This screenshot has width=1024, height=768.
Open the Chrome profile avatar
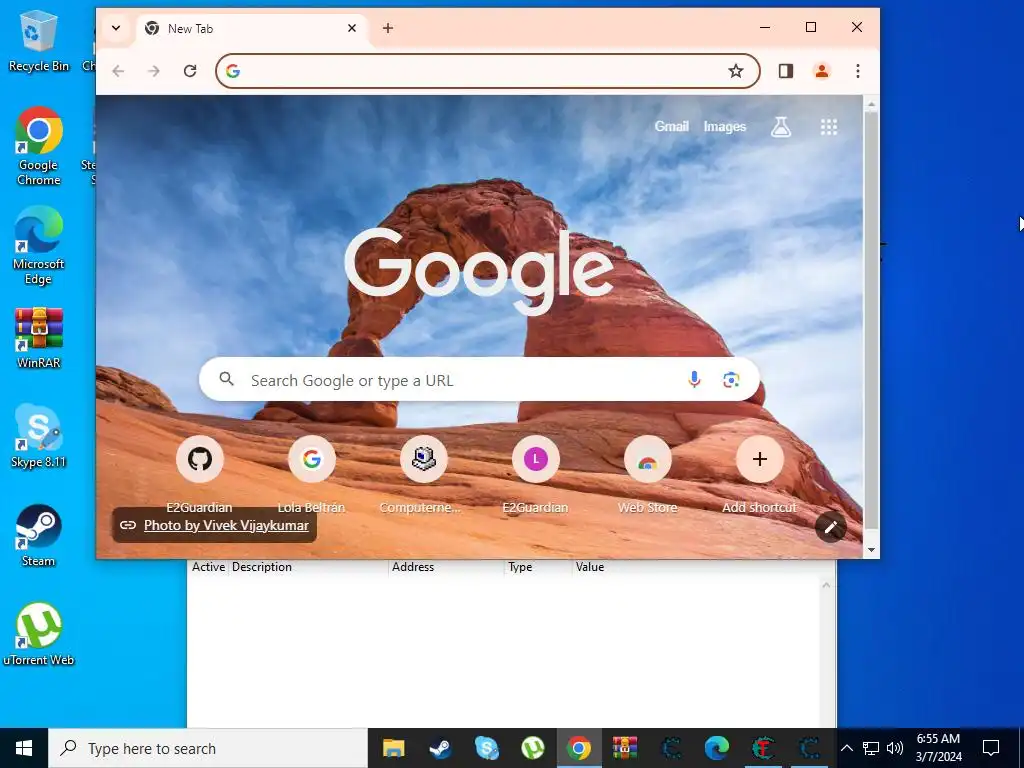[x=822, y=71]
